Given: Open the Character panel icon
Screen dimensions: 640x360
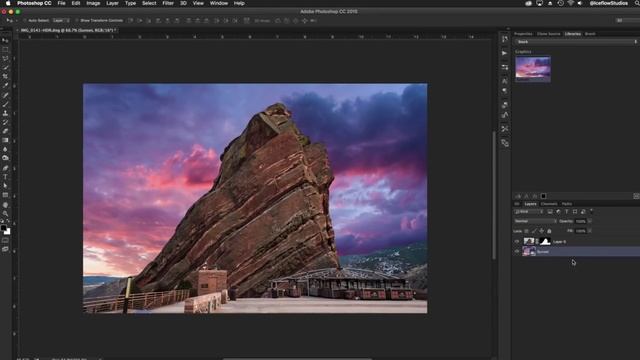Looking at the screenshot, I should (505, 81).
